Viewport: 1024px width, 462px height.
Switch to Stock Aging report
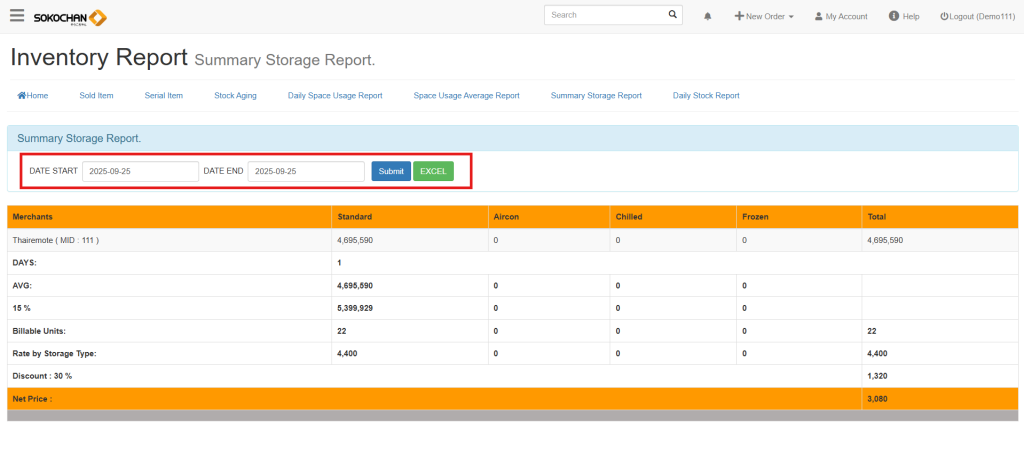click(235, 96)
